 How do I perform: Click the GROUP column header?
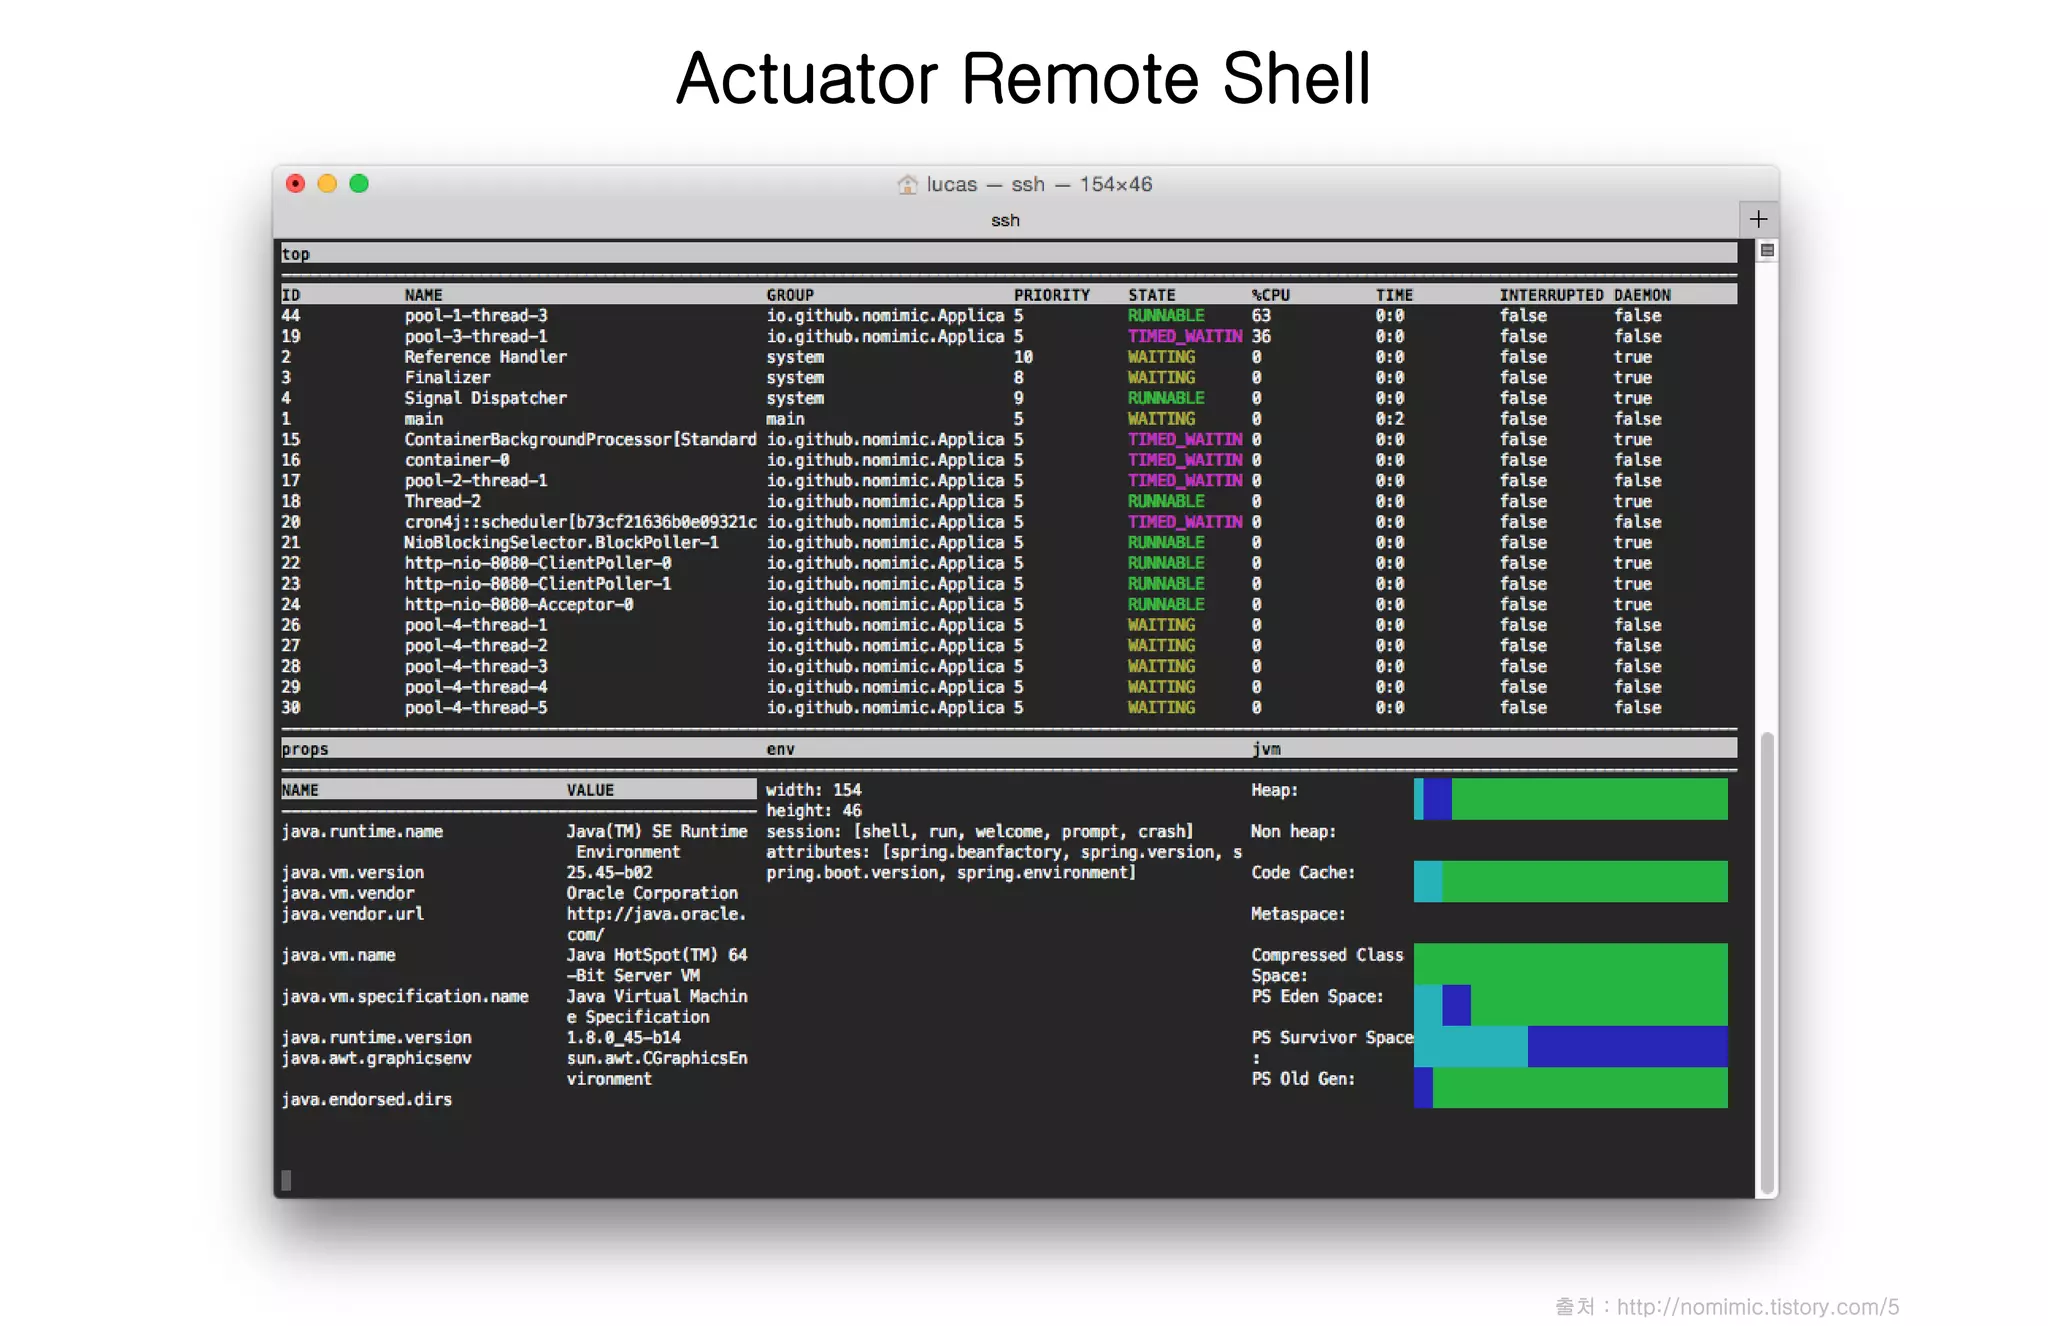tap(790, 295)
